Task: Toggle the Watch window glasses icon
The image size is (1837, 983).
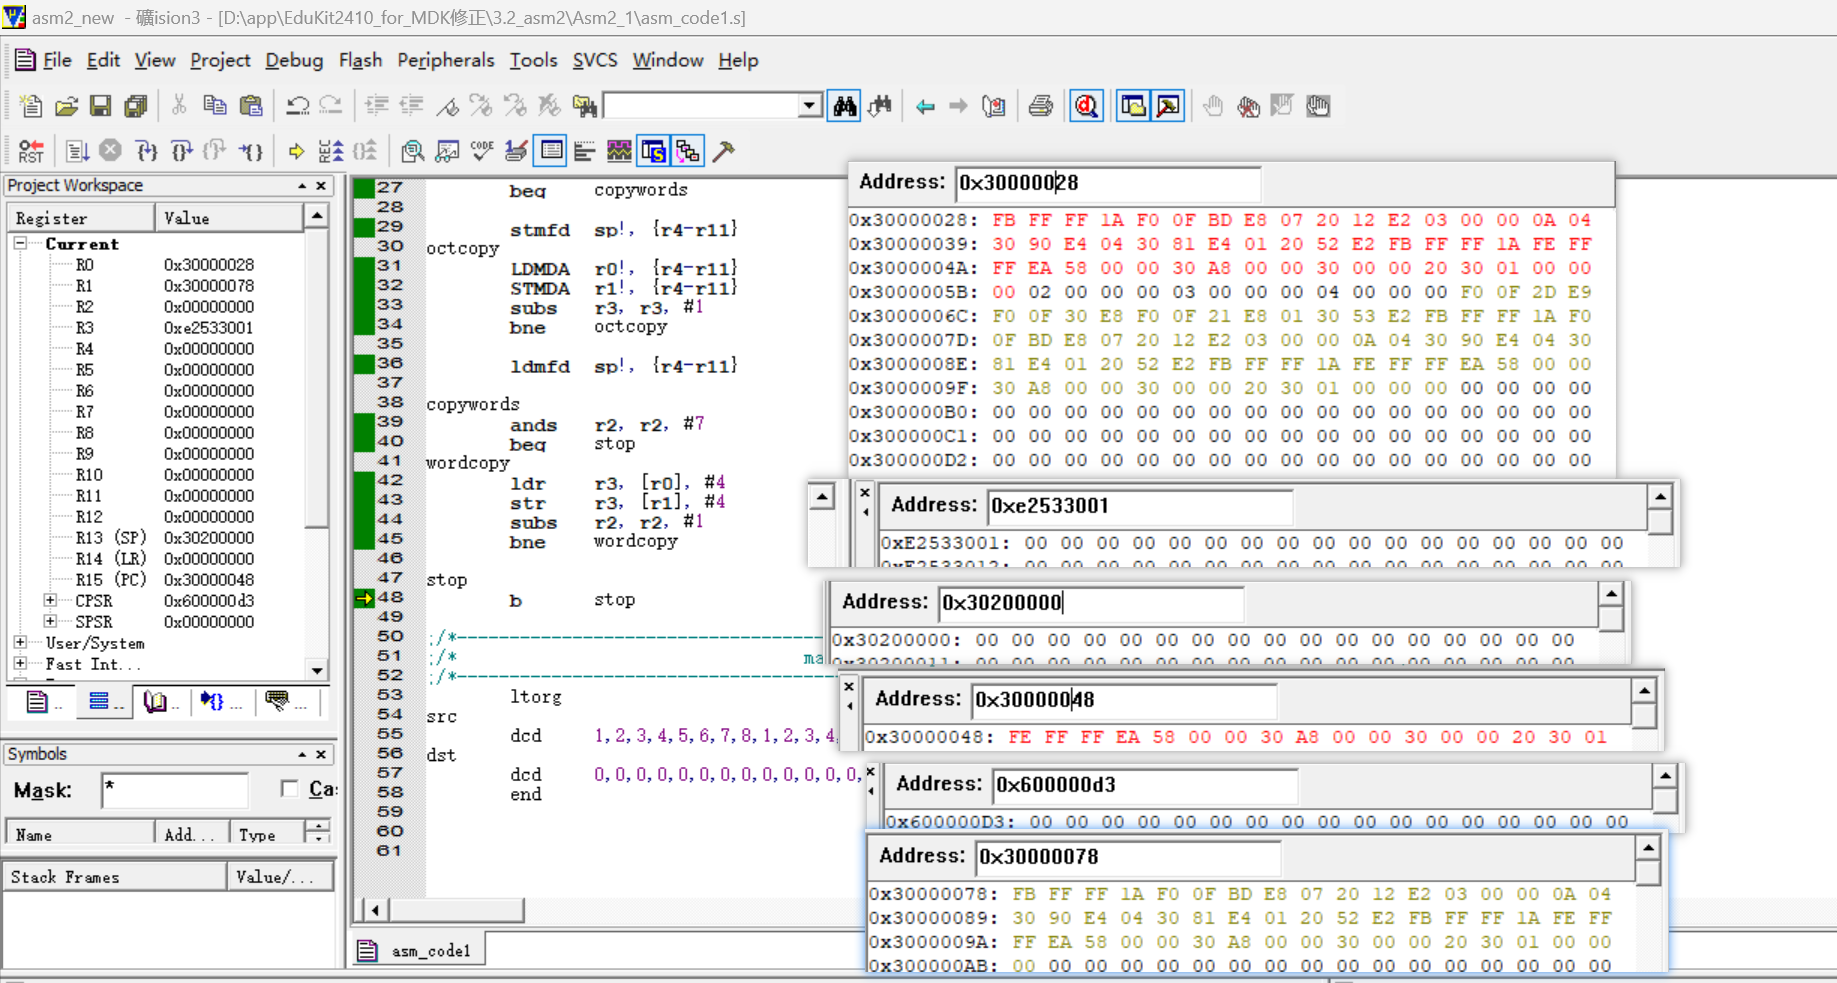Action: pos(447,151)
